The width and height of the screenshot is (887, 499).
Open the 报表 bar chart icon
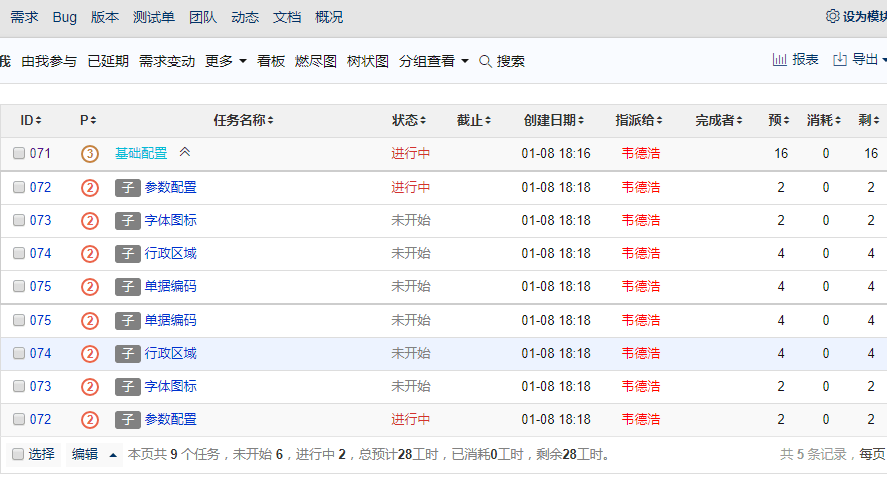[x=779, y=60]
